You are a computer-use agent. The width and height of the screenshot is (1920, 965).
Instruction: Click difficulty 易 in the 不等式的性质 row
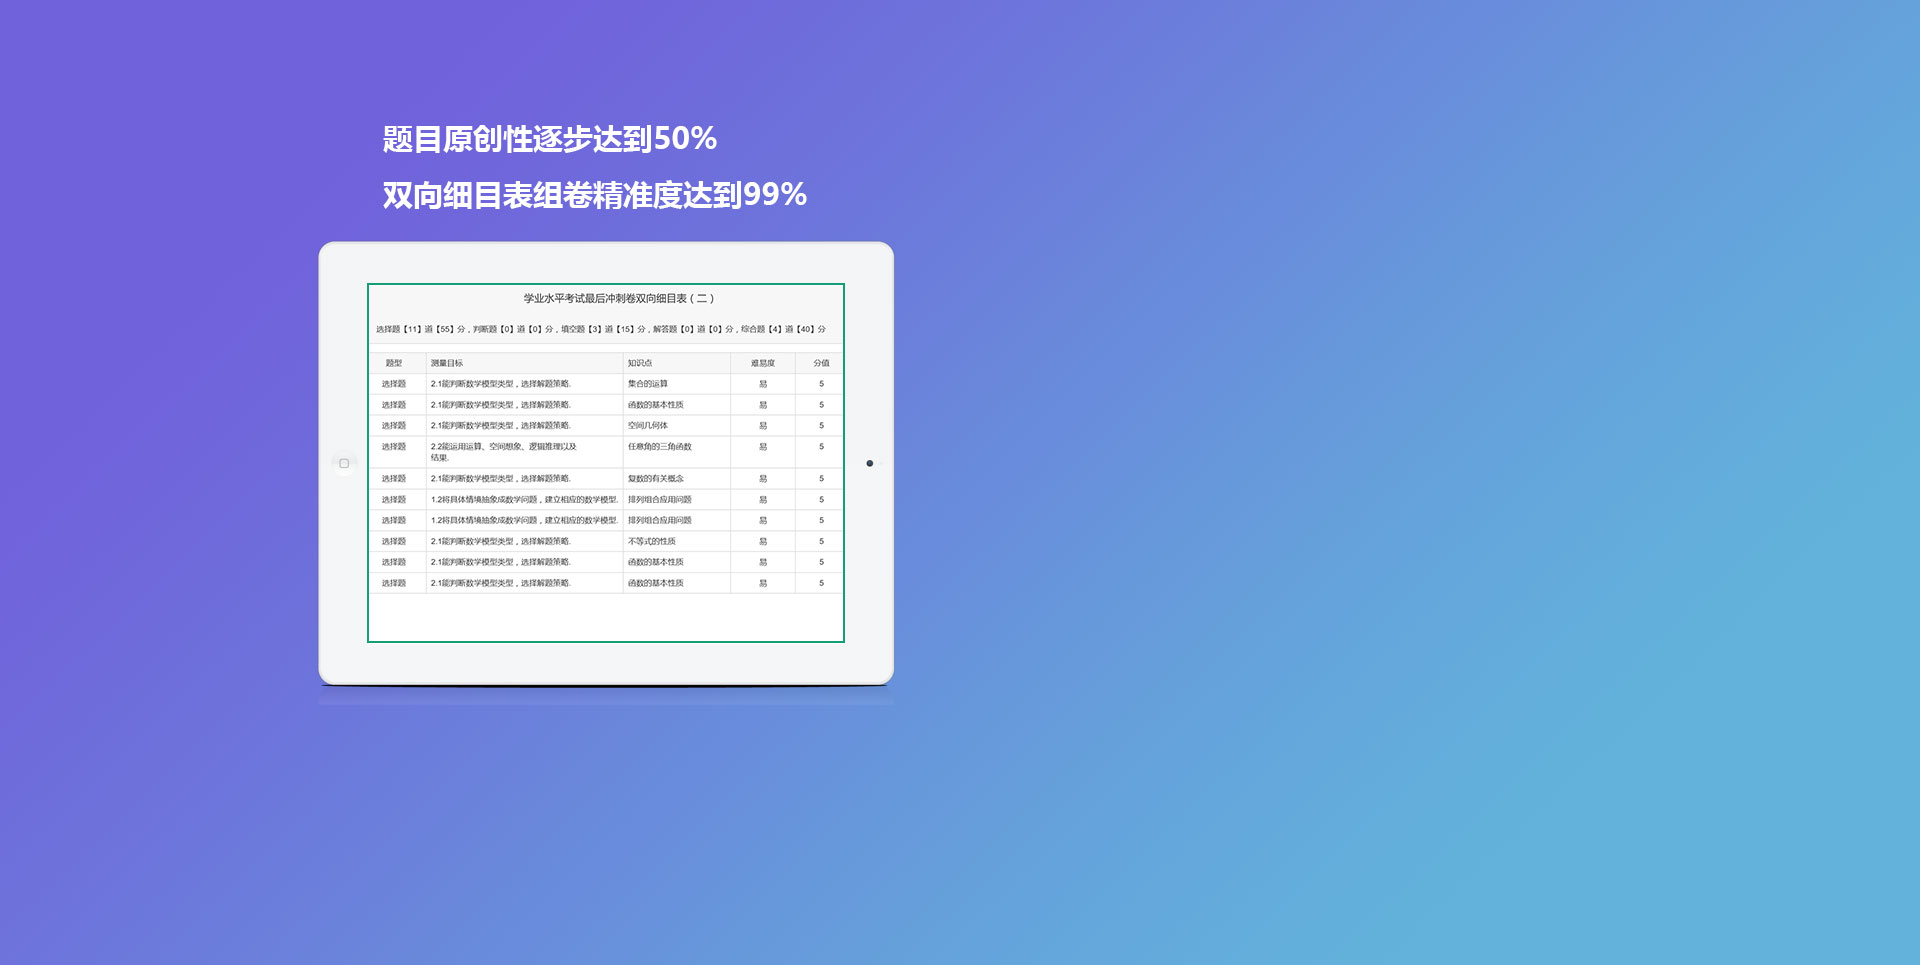coord(763,542)
